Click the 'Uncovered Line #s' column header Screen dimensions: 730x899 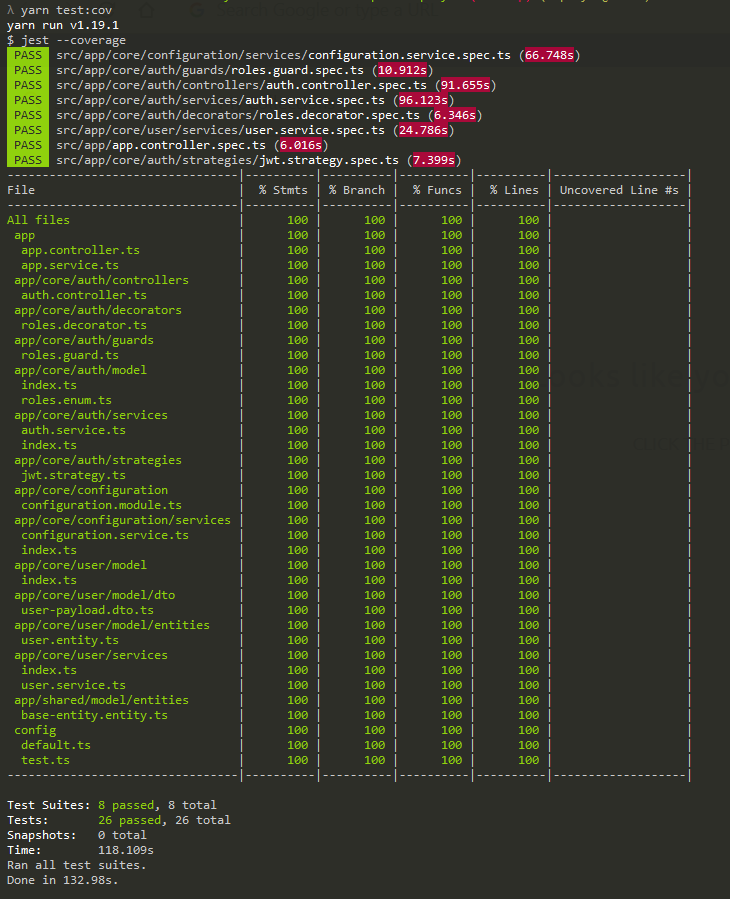619,190
